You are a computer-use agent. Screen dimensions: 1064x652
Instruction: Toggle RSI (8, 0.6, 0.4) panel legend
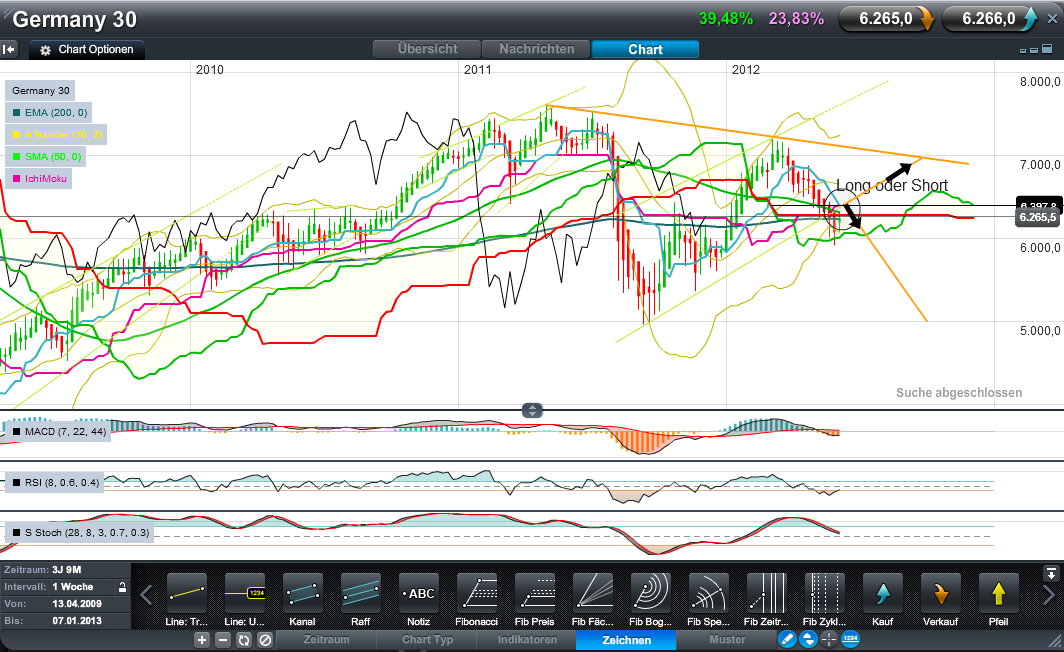point(55,482)
